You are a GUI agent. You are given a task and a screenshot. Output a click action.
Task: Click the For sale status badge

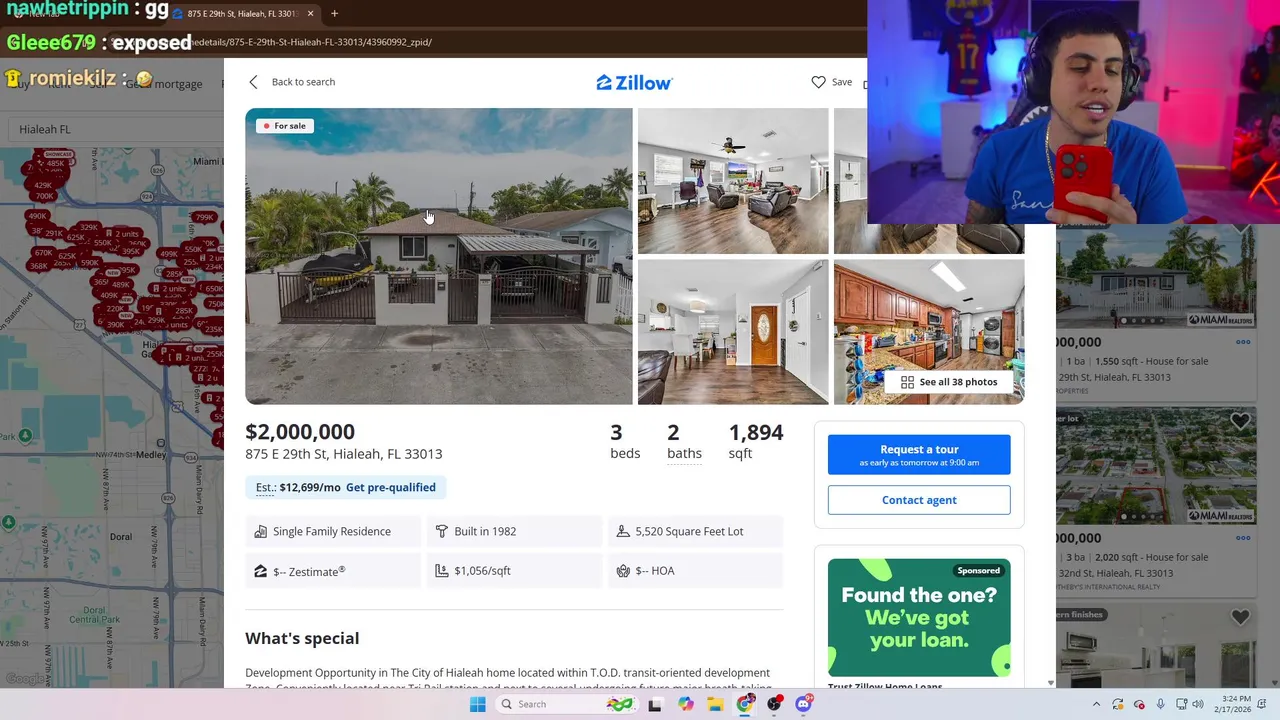(285, 126)
